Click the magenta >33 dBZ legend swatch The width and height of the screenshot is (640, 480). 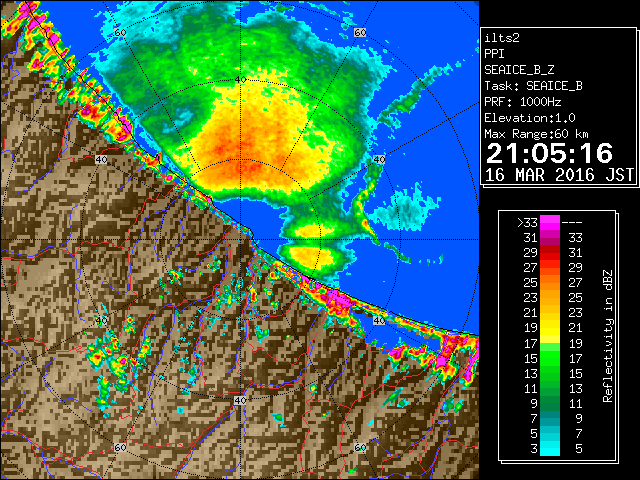(x=550, y=222)
